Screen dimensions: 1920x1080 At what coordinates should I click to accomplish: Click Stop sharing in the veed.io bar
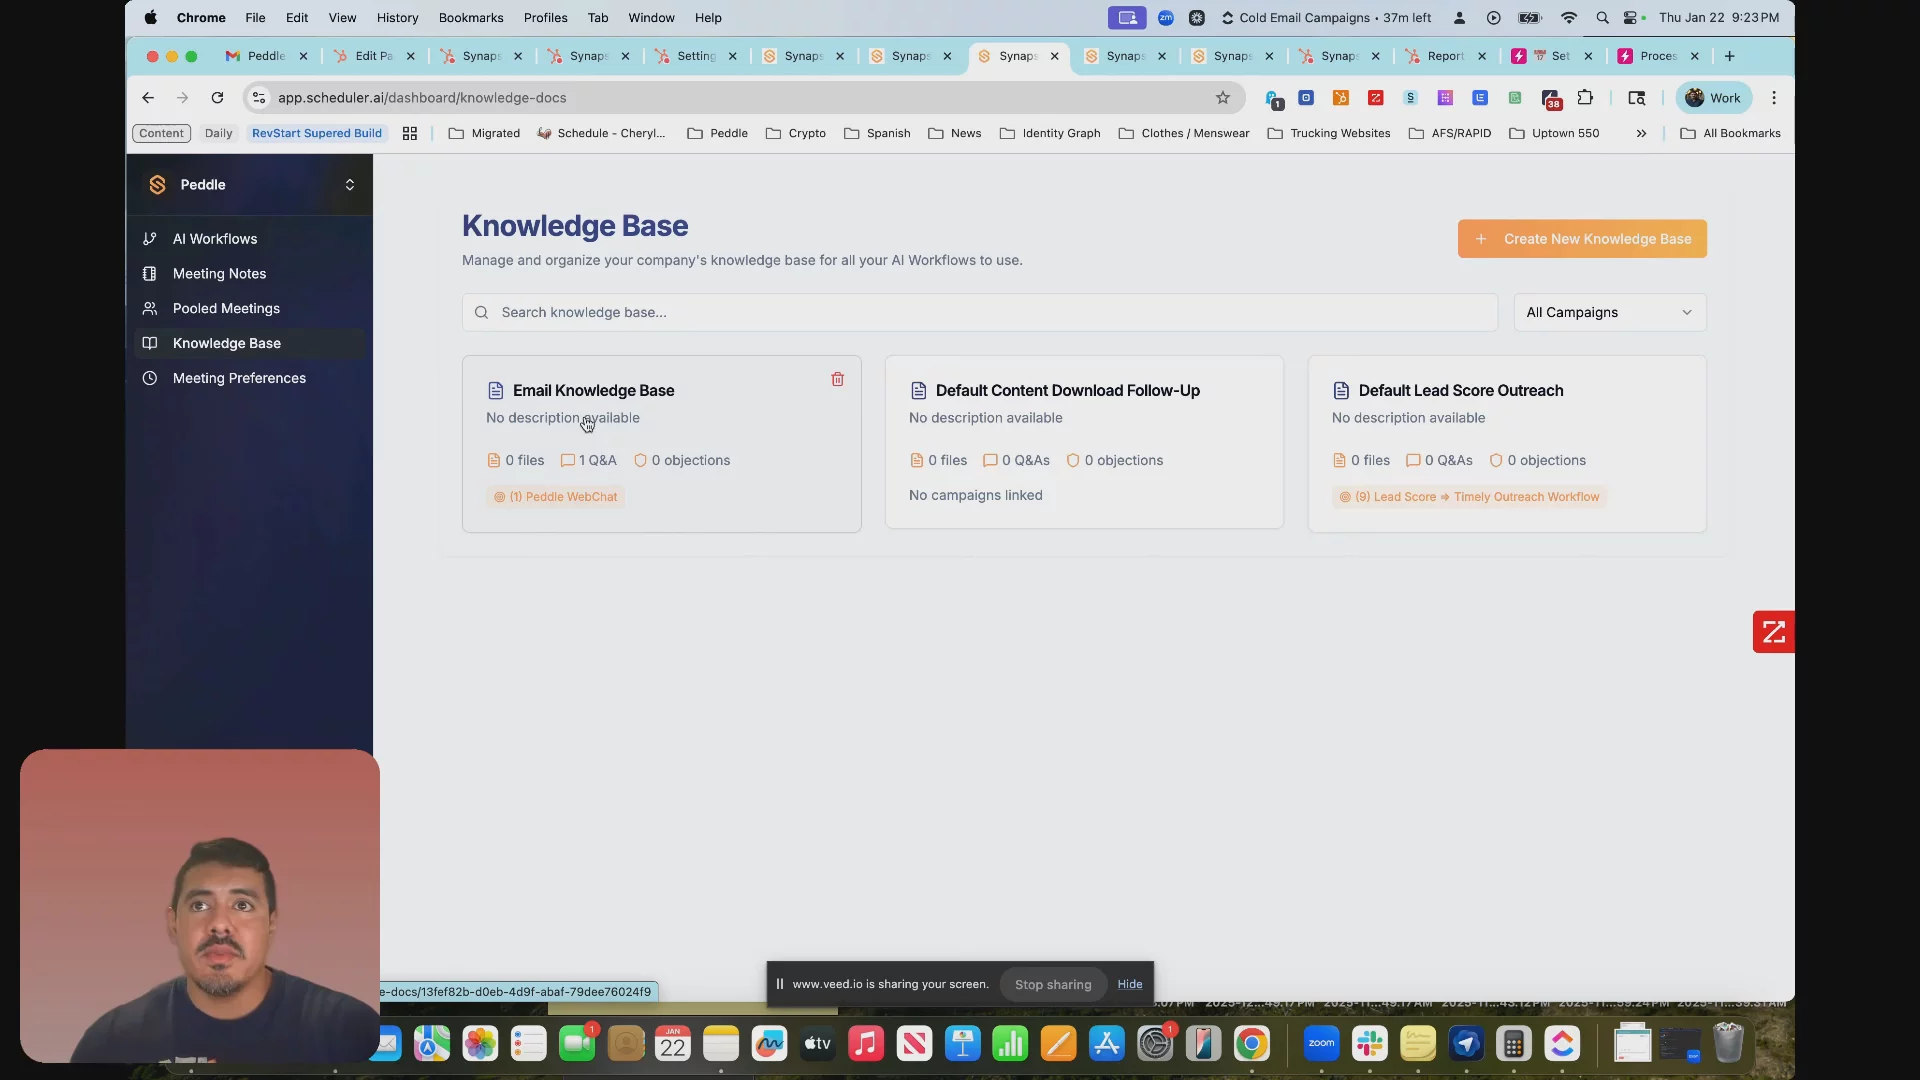pos(1052,985)
